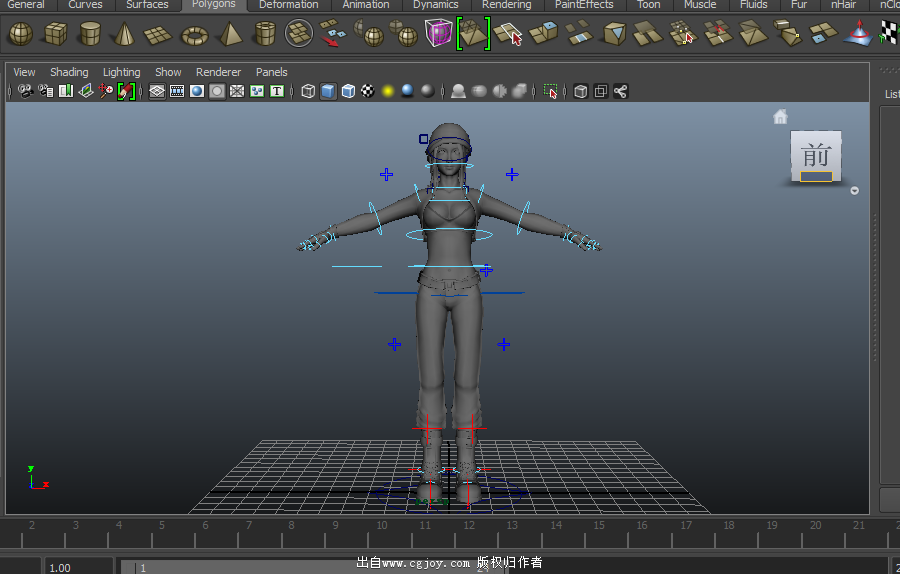Screen dimensions: 900x574
Task: Toggle the Resolution Gate display
Action: (197, 91)
